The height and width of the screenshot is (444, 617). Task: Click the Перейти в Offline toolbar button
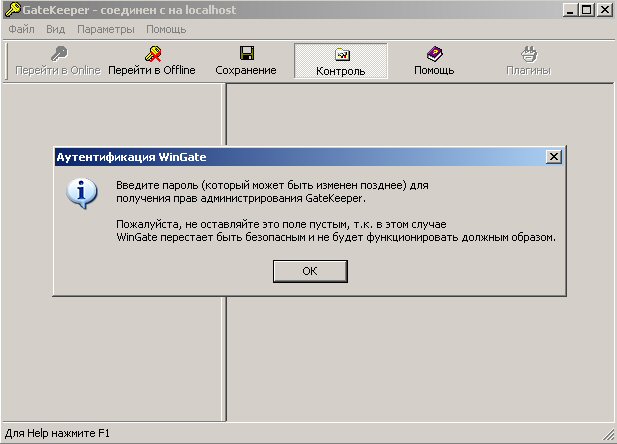point(152,61)
